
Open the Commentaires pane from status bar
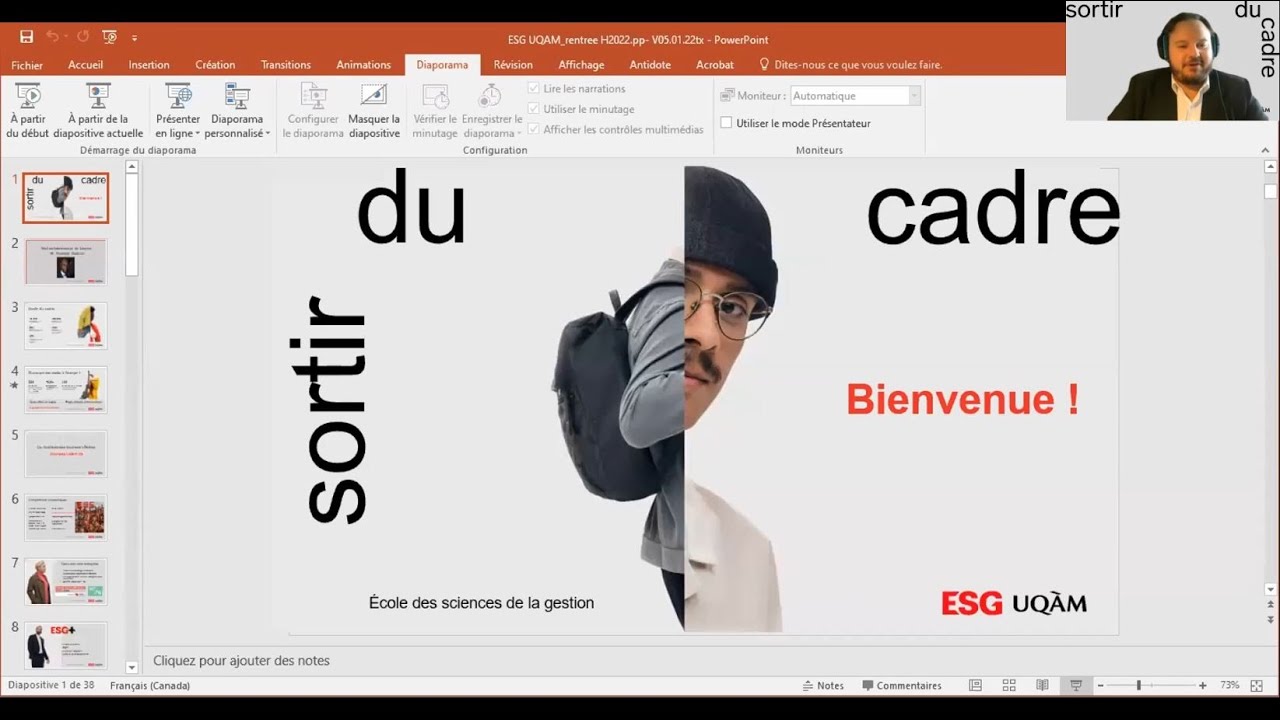point(902,686)
